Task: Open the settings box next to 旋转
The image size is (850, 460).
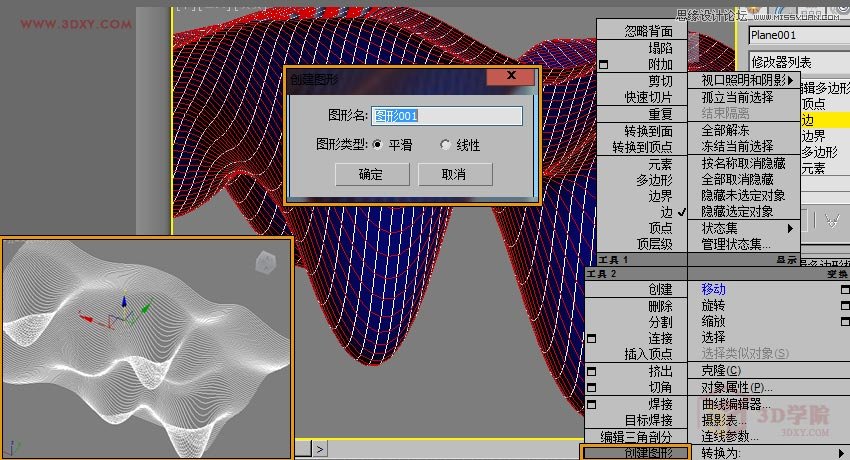Action: coord(845,306)
